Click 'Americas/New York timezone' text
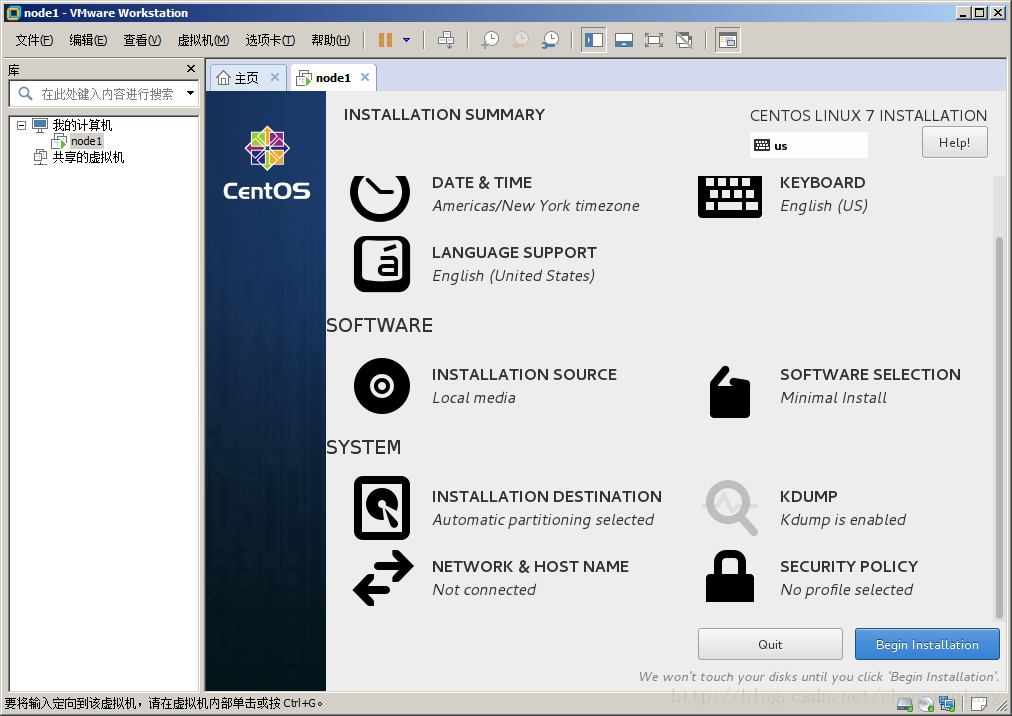The height and width of the screenshot is (716, 1012). pyautogui.click(x=536, y=206)
